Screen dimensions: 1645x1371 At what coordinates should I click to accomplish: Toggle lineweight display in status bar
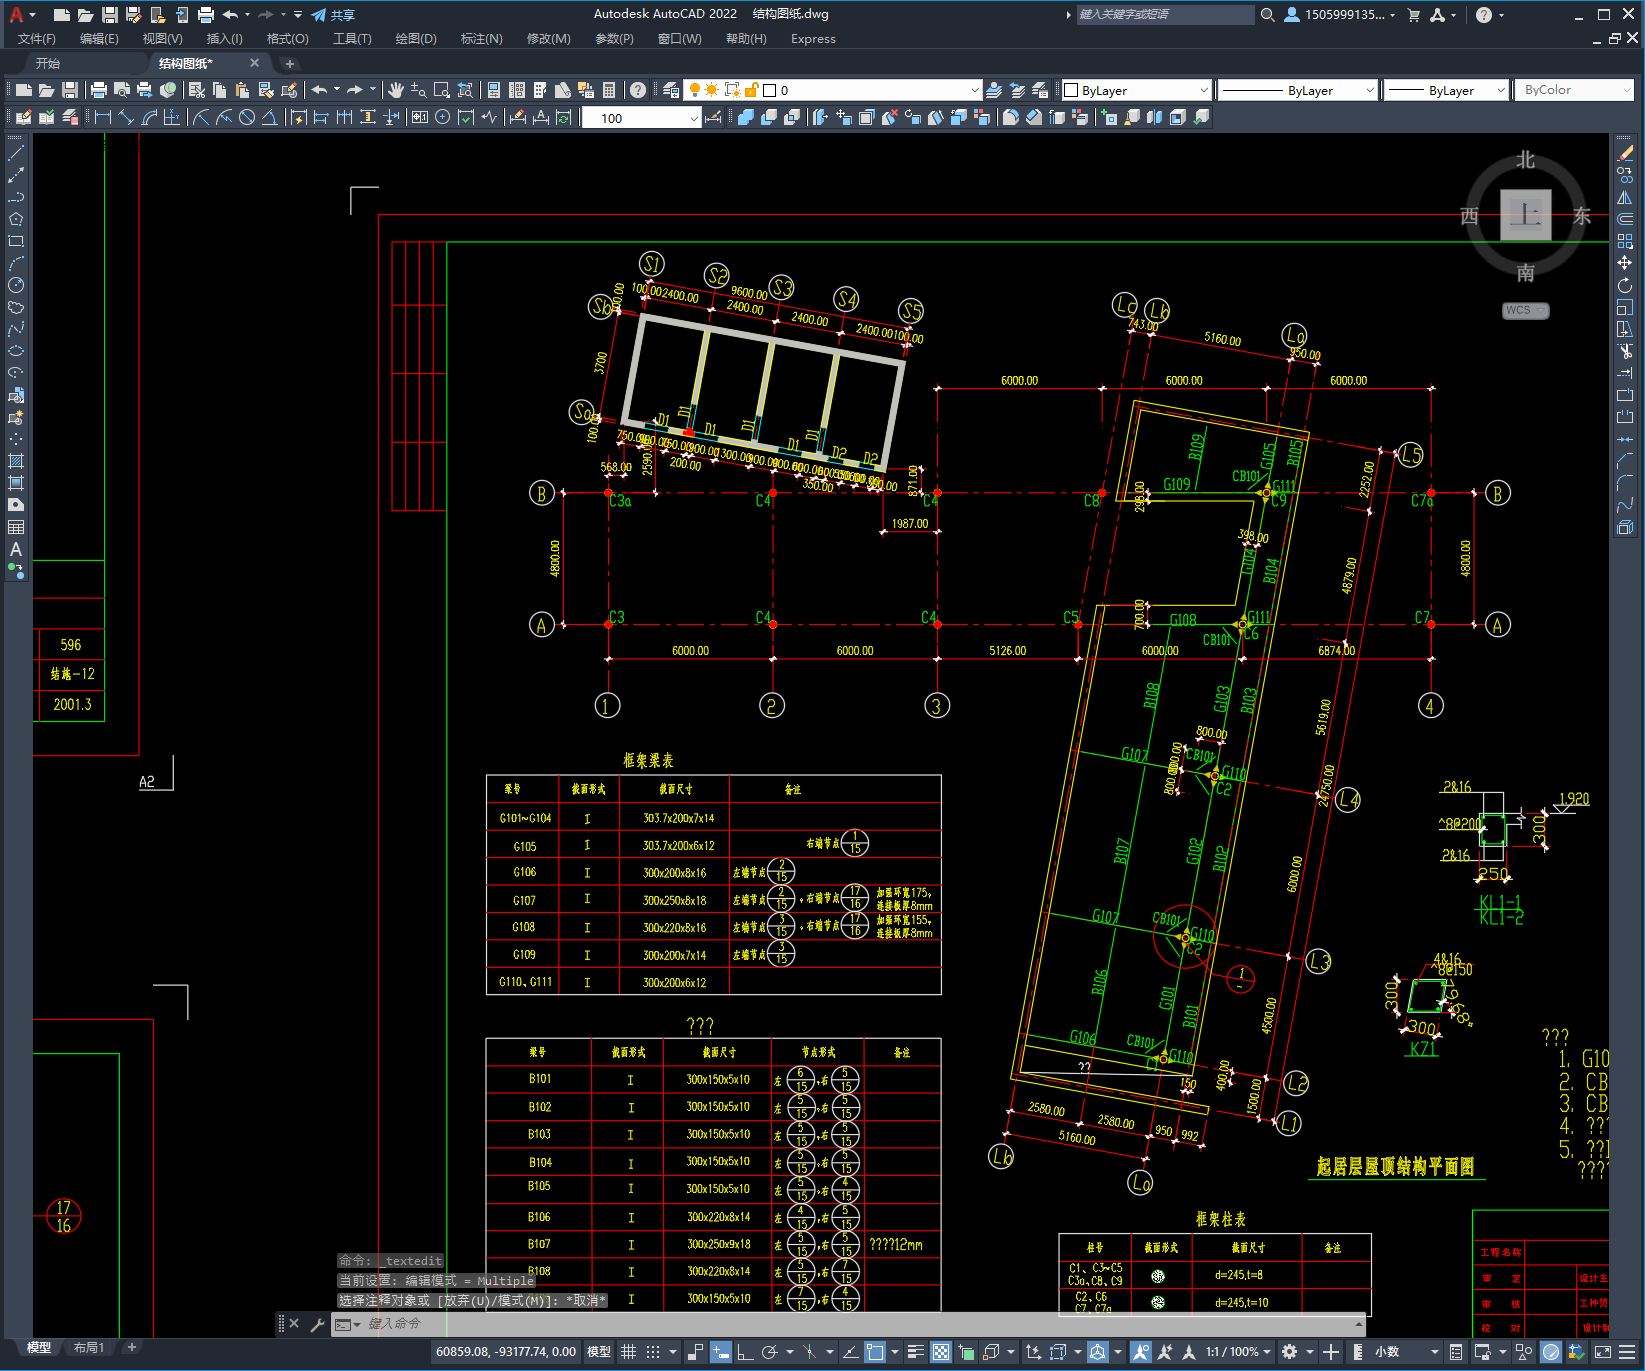[916, 1352]
